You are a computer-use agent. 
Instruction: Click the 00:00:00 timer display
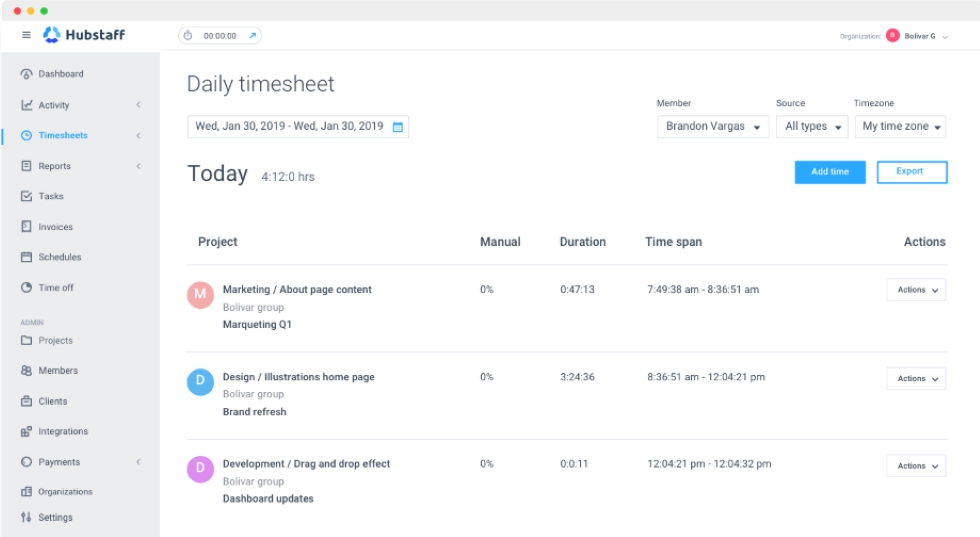point(220,36)
